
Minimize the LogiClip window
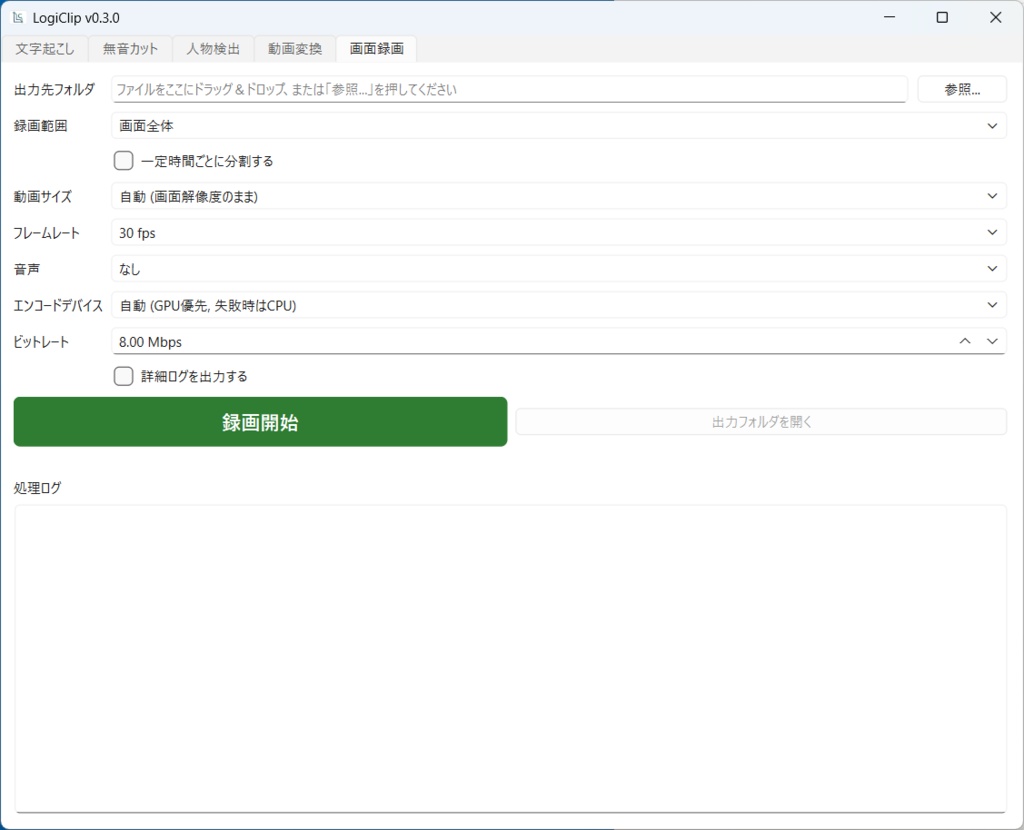tap(889, 18)
